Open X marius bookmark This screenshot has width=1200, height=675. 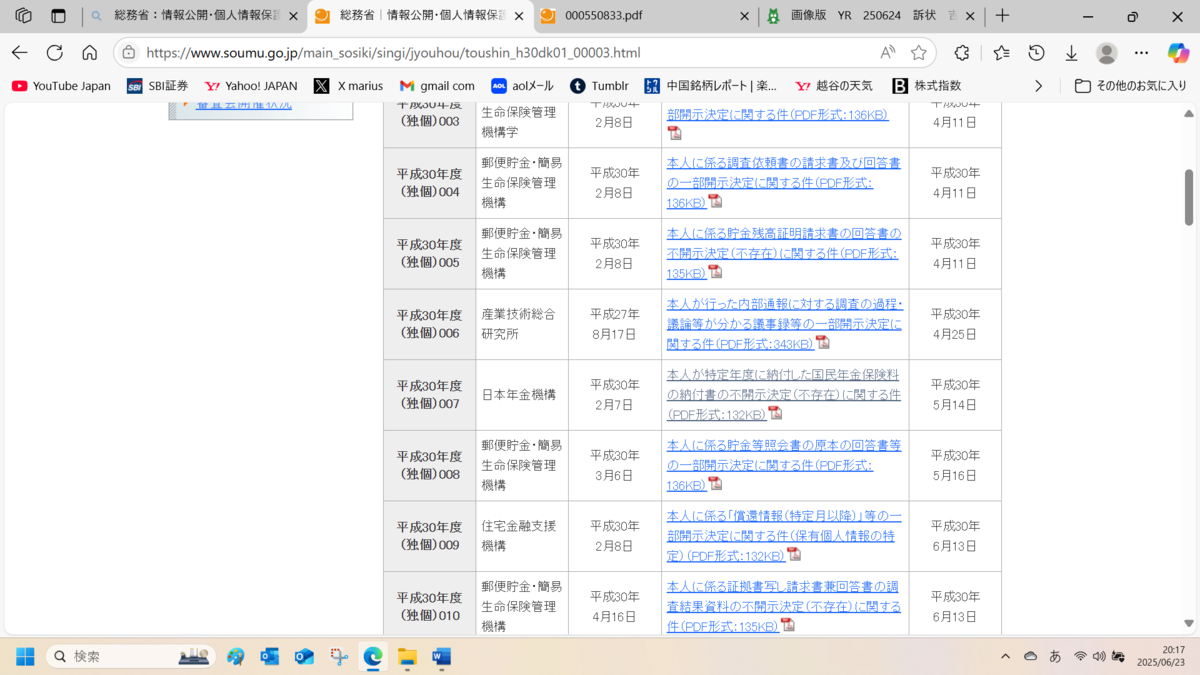[x=348, y=86]
